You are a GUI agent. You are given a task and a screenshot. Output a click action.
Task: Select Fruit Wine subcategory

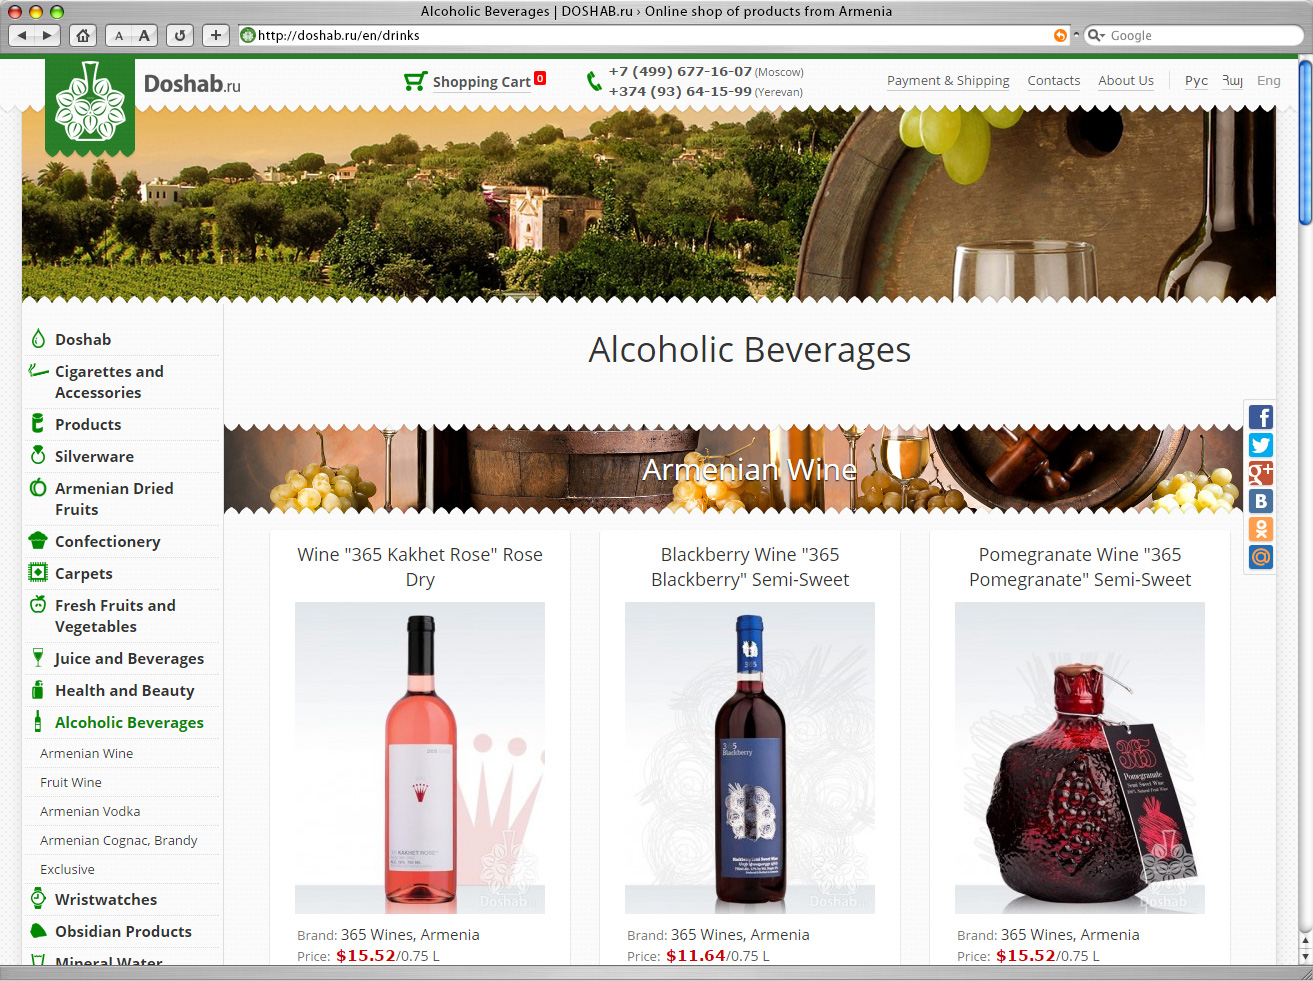coord(71,783)
